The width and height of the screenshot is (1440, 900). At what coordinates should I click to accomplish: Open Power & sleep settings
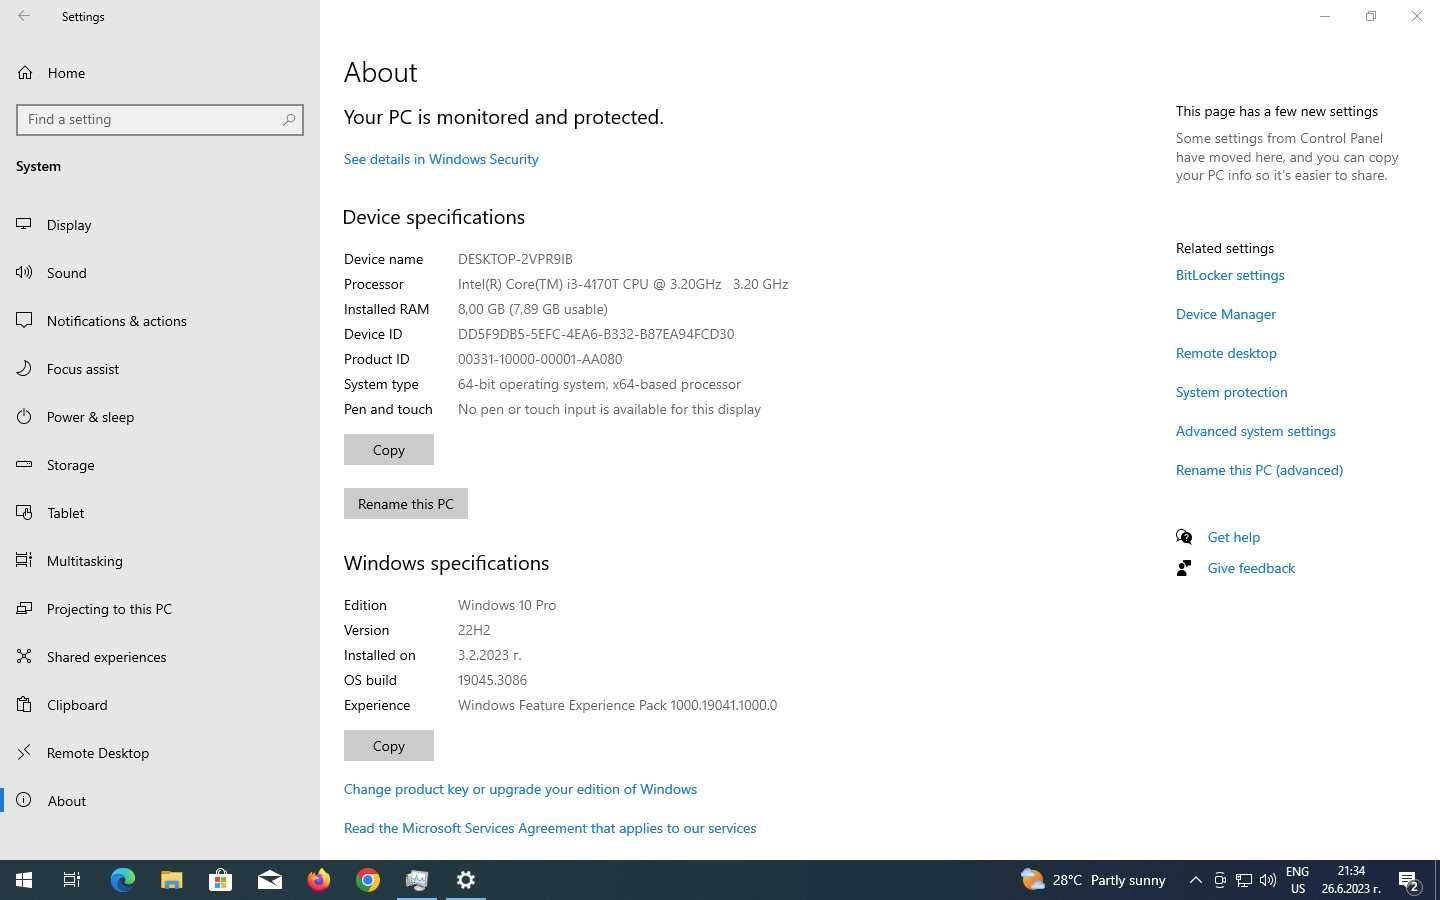pyautogui.click(x=160, y=417)
